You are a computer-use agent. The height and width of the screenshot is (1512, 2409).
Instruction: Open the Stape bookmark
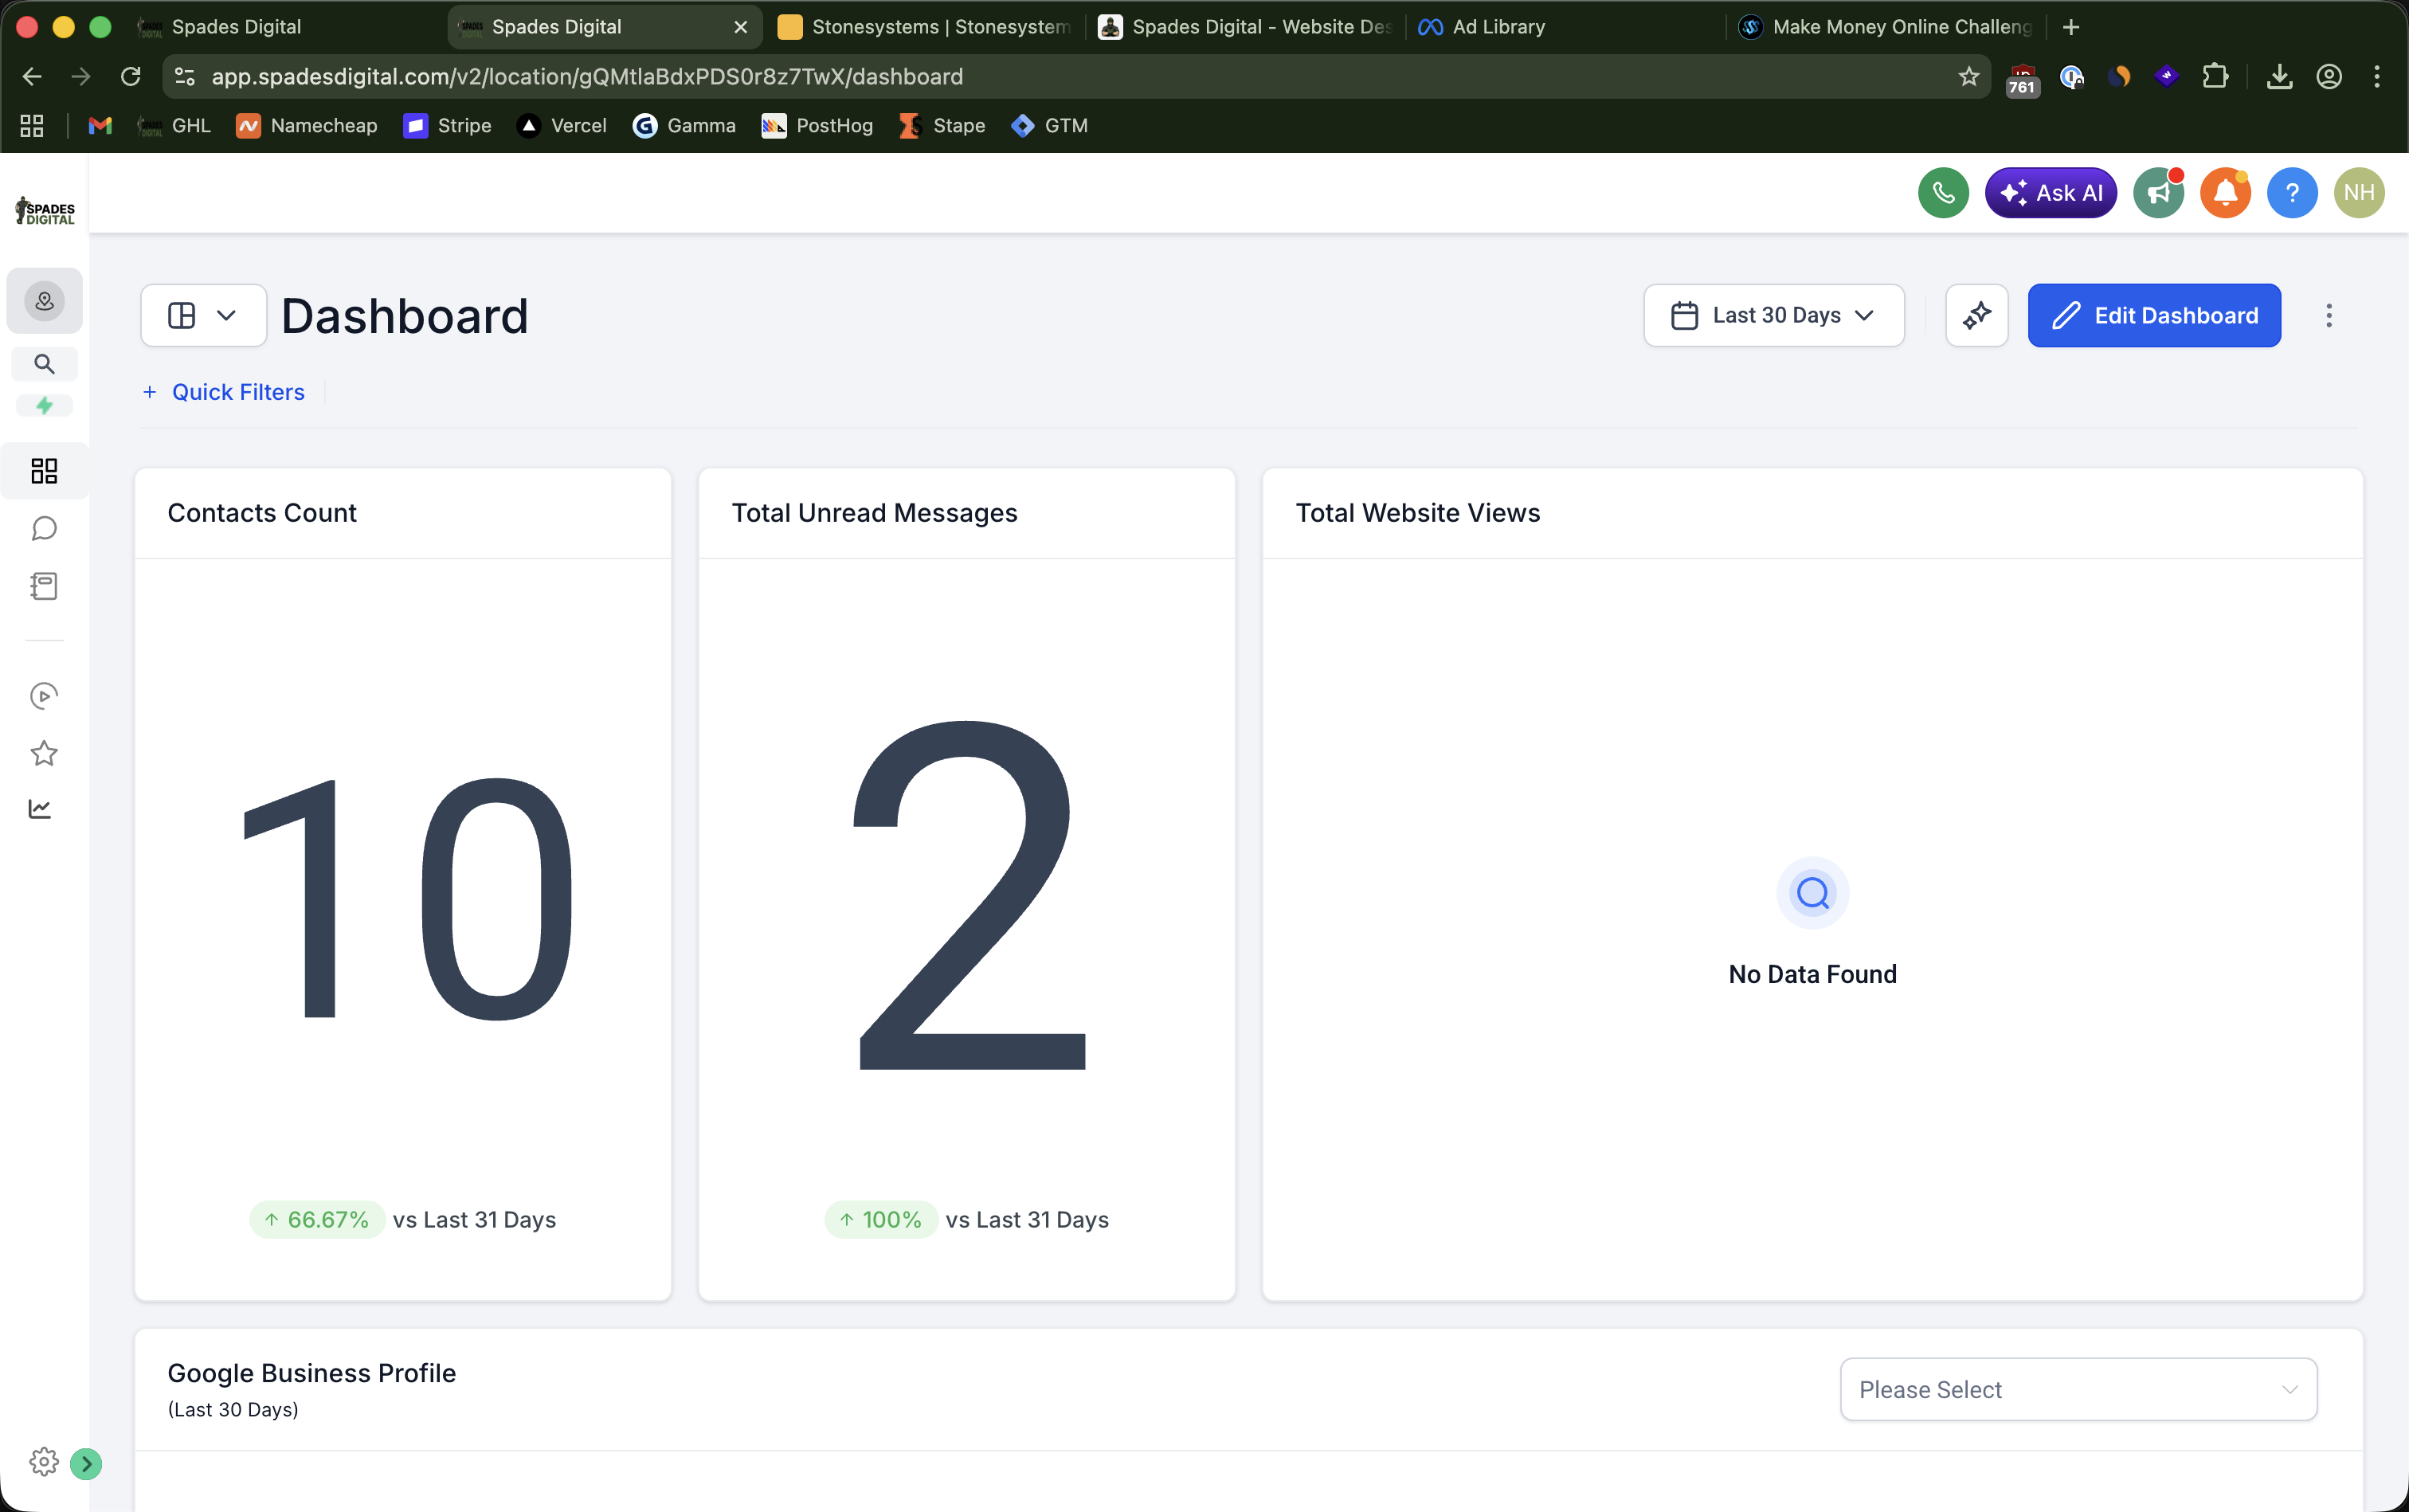(942, 126)
